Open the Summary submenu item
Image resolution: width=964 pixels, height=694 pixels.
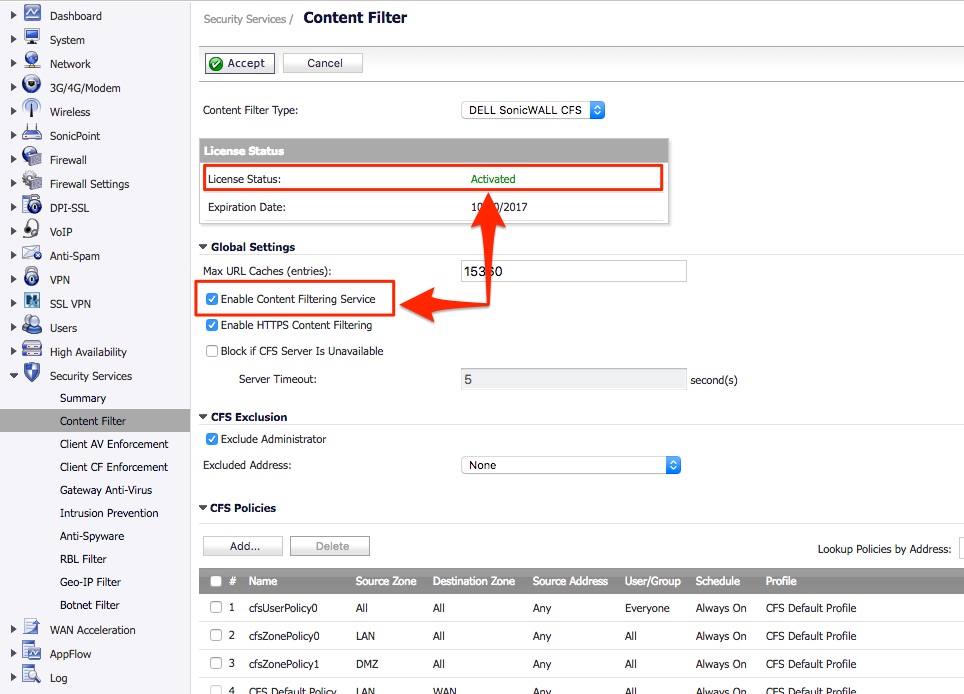pos(83,398)
